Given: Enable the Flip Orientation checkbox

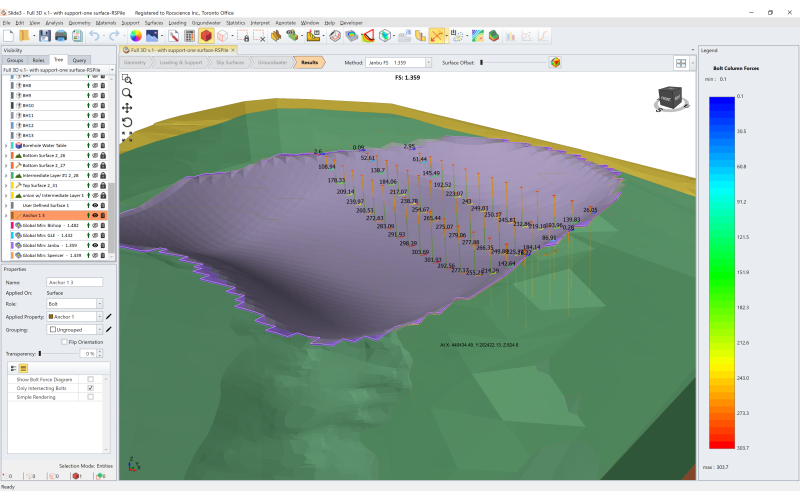Looking at the screenshot, I should 64,341.
